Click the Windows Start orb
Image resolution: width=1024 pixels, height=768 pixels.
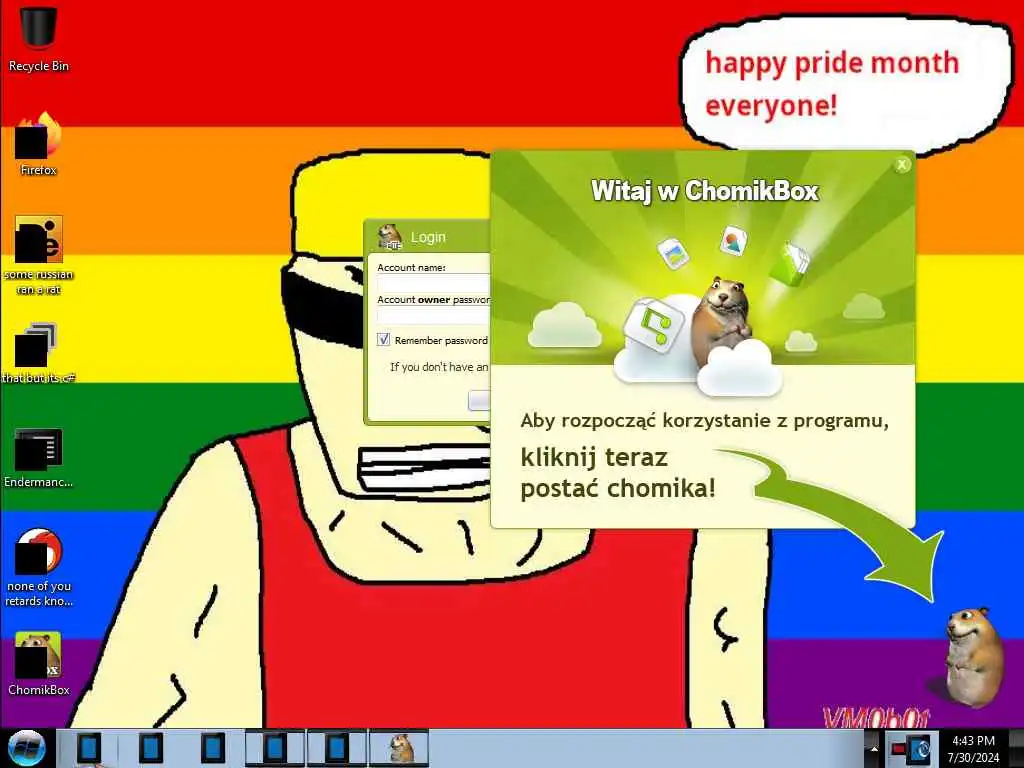point(27,748)
